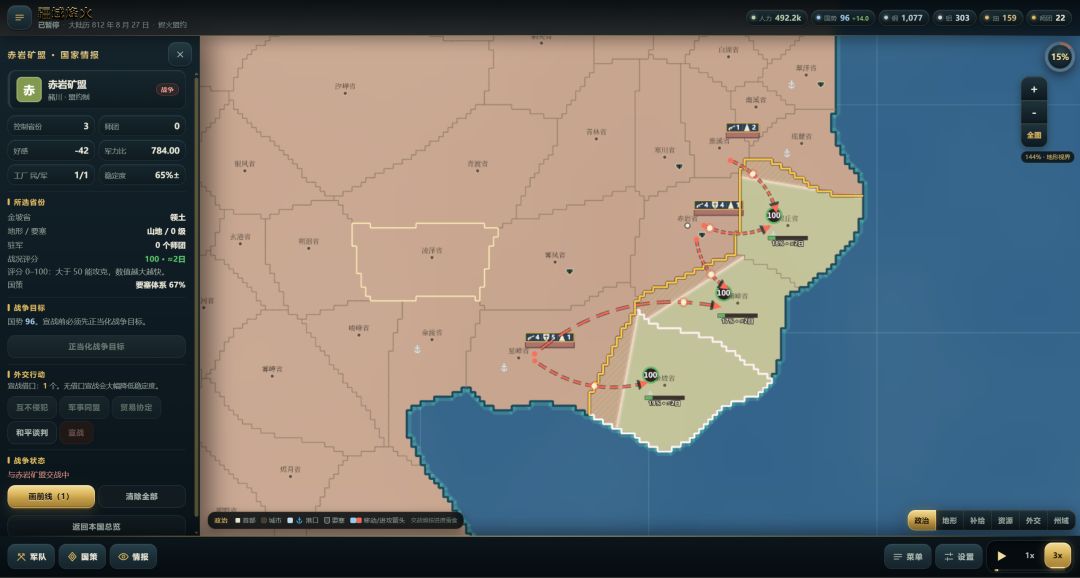Resume game with play button
This screenshot has height=578, width=1080.
(x=1002, y=556)
